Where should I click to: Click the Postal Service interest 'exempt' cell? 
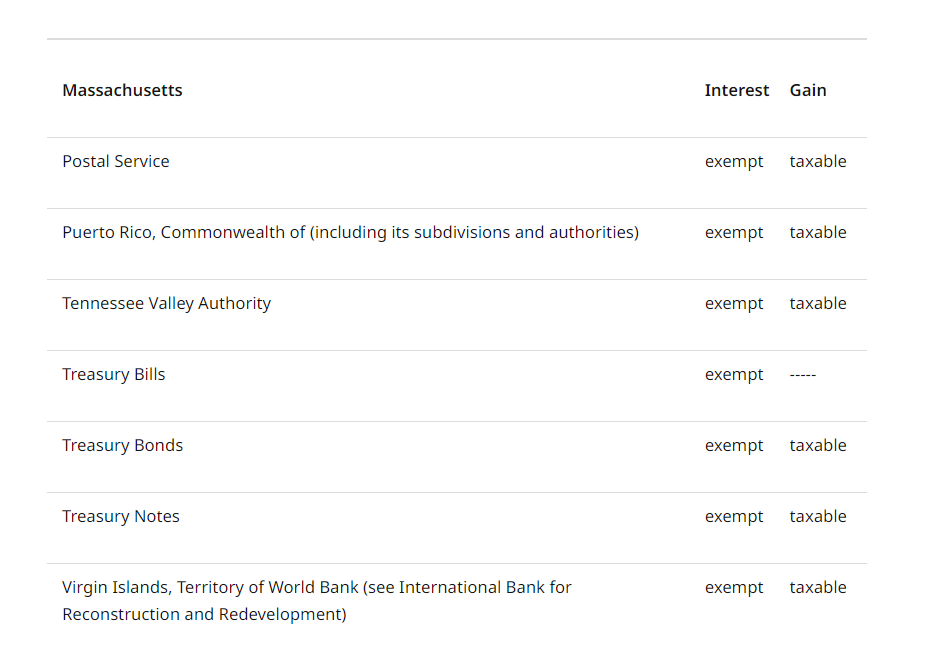pyautogui.click(x=734, y=161)
